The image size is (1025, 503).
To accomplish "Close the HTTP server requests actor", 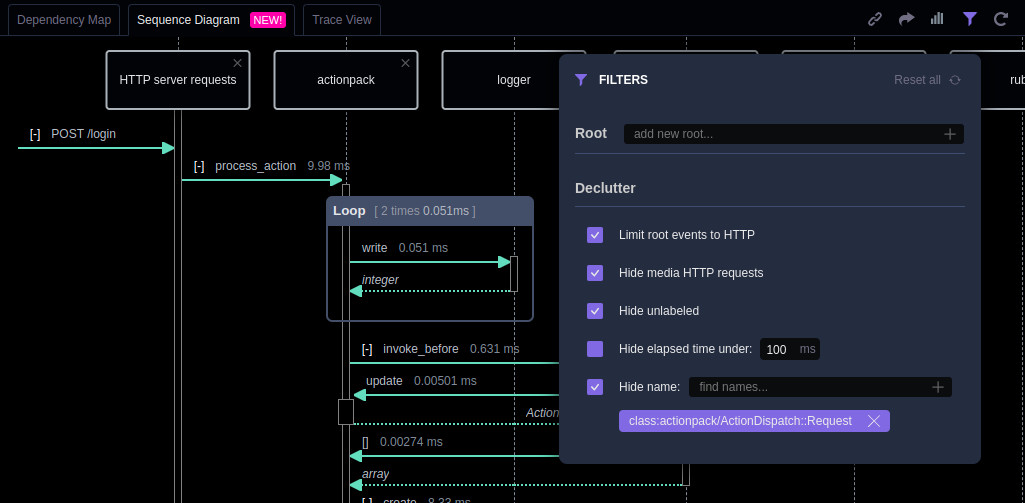I will (237, 63).
